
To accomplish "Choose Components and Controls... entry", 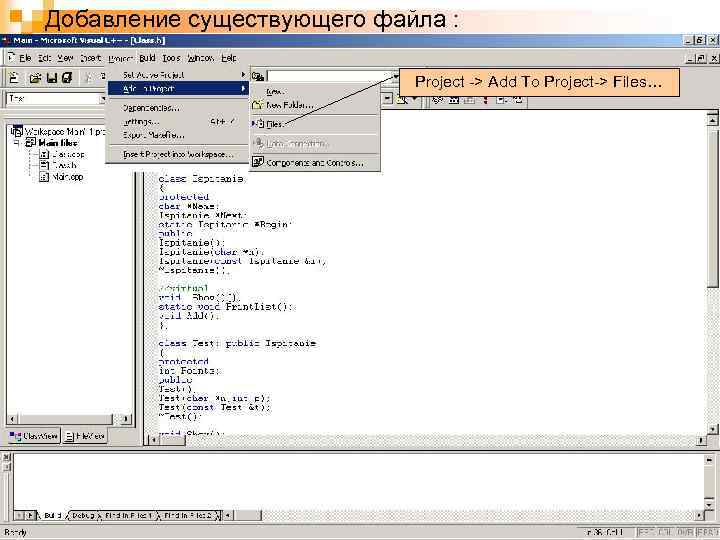I will (315, 163).
